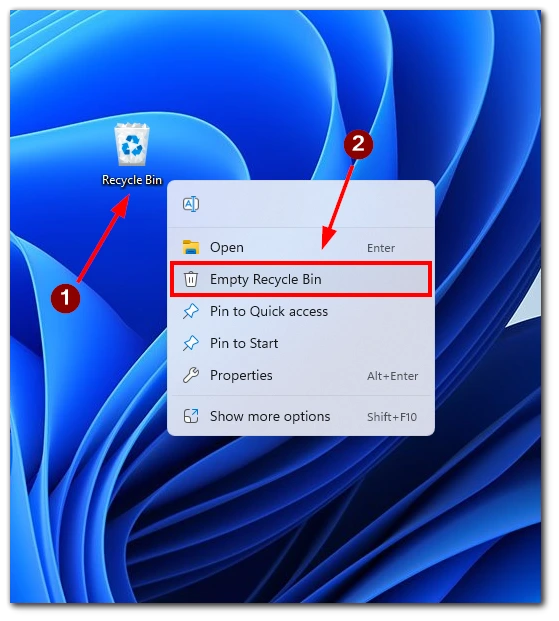Viewport: 559px width, 621px height.
Task: Select Pin to Start option
Action: tap(301, 343)
